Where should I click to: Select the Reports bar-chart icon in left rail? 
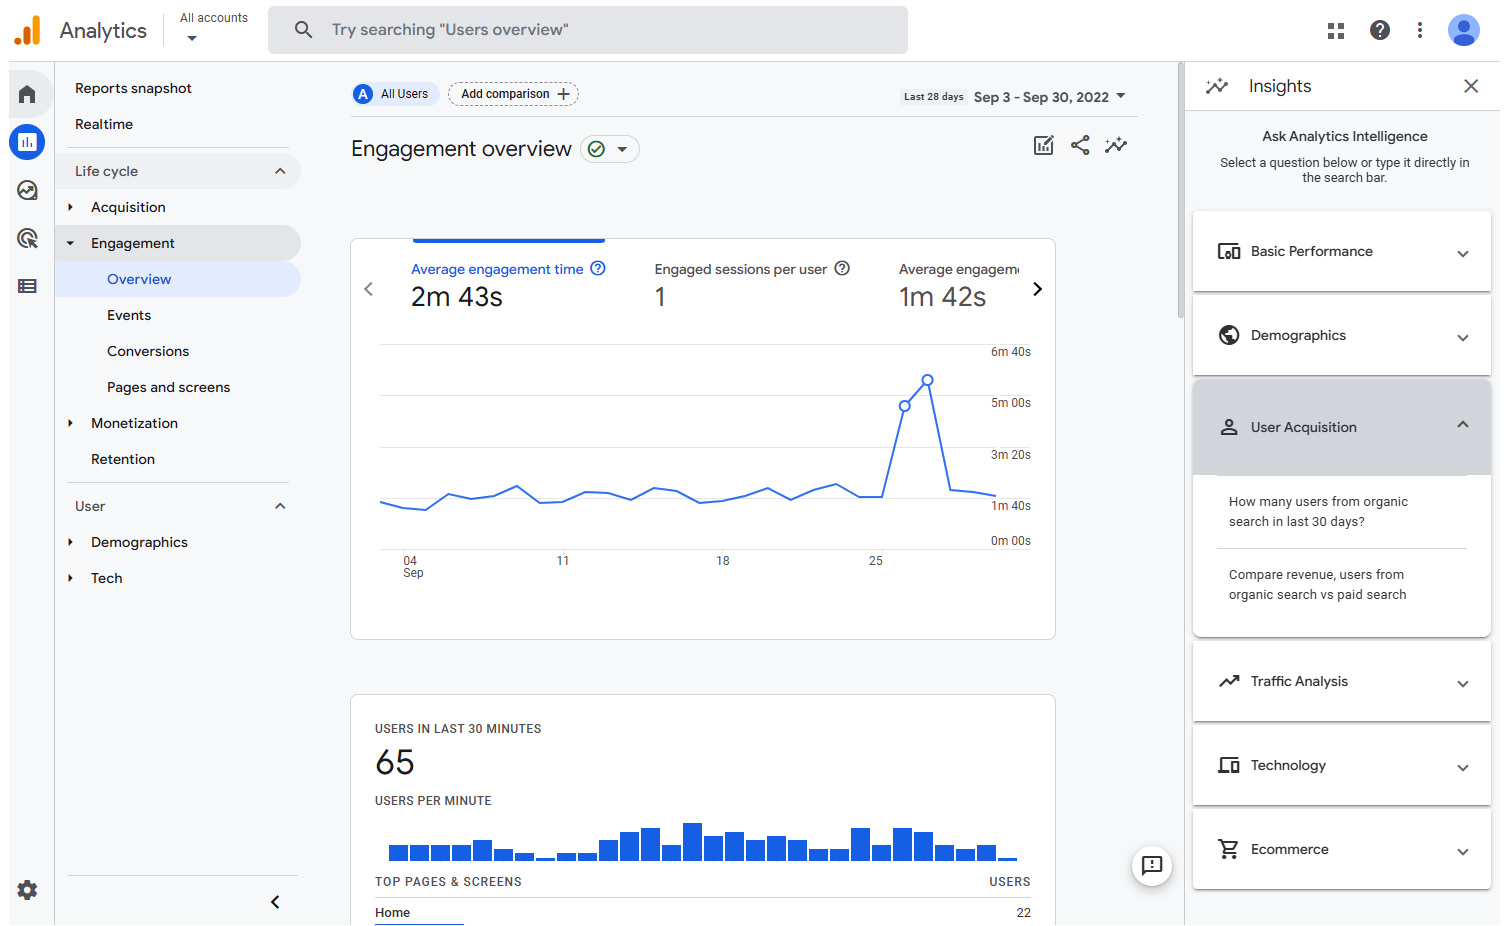(x=27, y=142)
